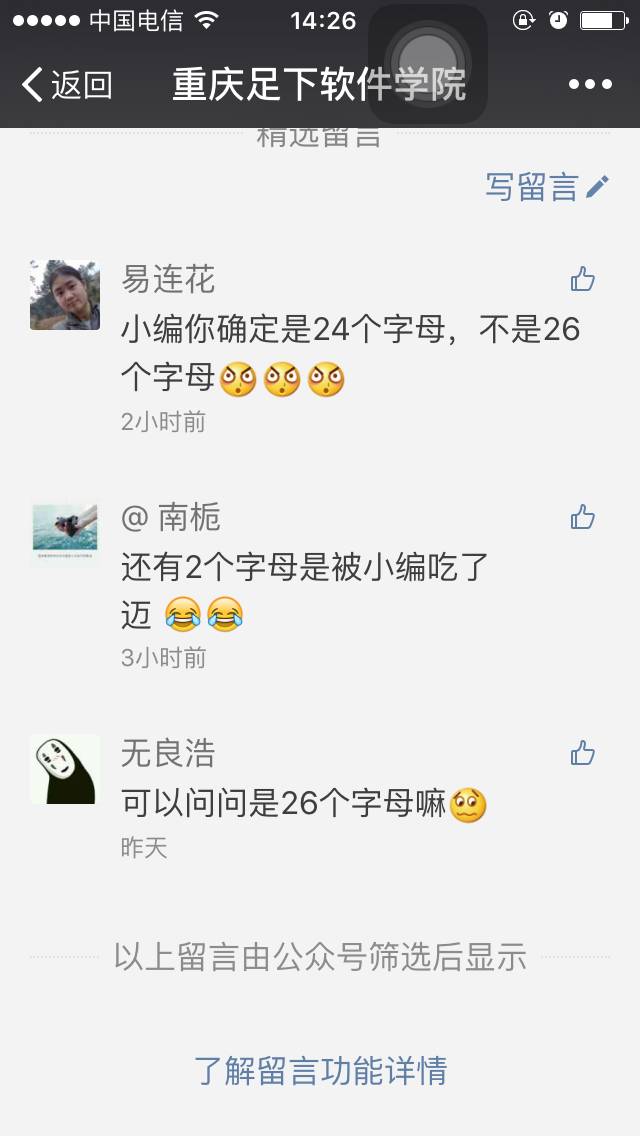The image size is (640, 1136).
Task: Open the three-dots more menu
Action: (x=590, y=85)
